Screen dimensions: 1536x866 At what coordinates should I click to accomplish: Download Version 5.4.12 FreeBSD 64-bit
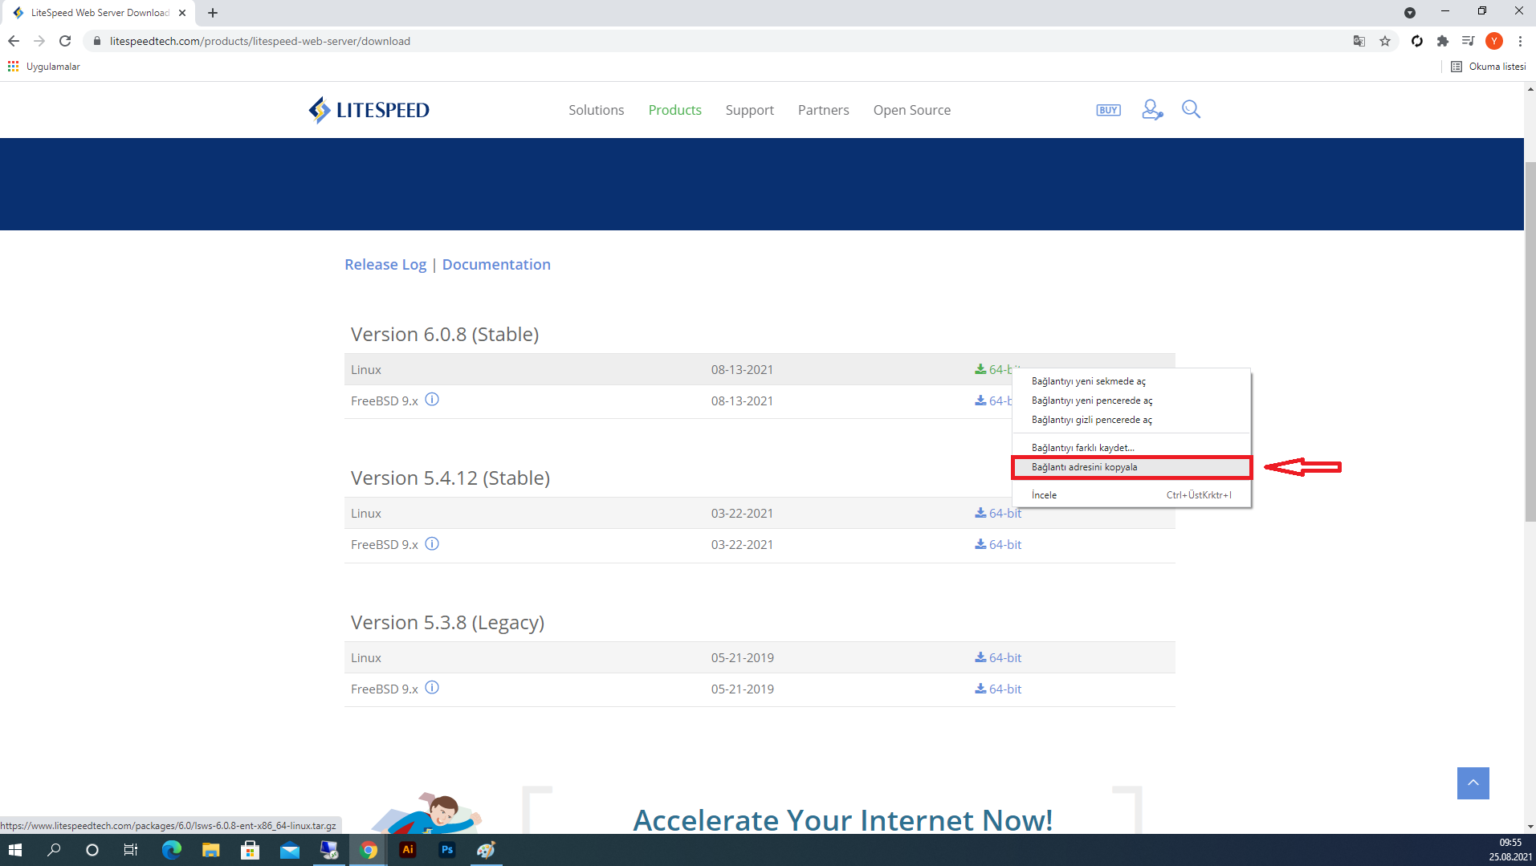pyautogui.click(x=998, y=544)
